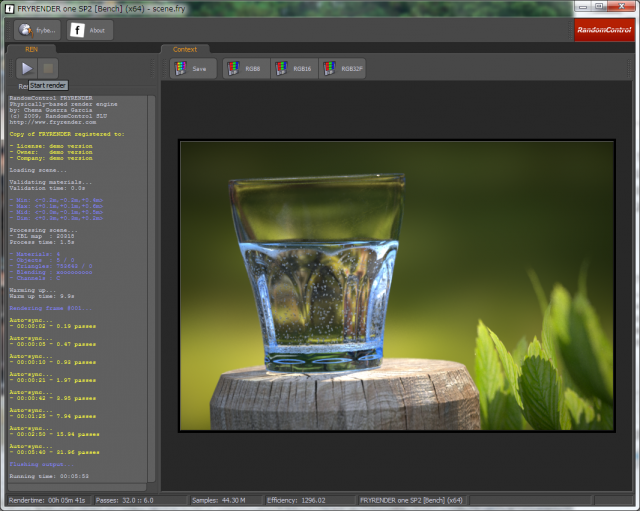The width and height of the screenshot is (641, 511).
Task: Click the log panel horizontal scrollbar
Action: click(77, 487)
